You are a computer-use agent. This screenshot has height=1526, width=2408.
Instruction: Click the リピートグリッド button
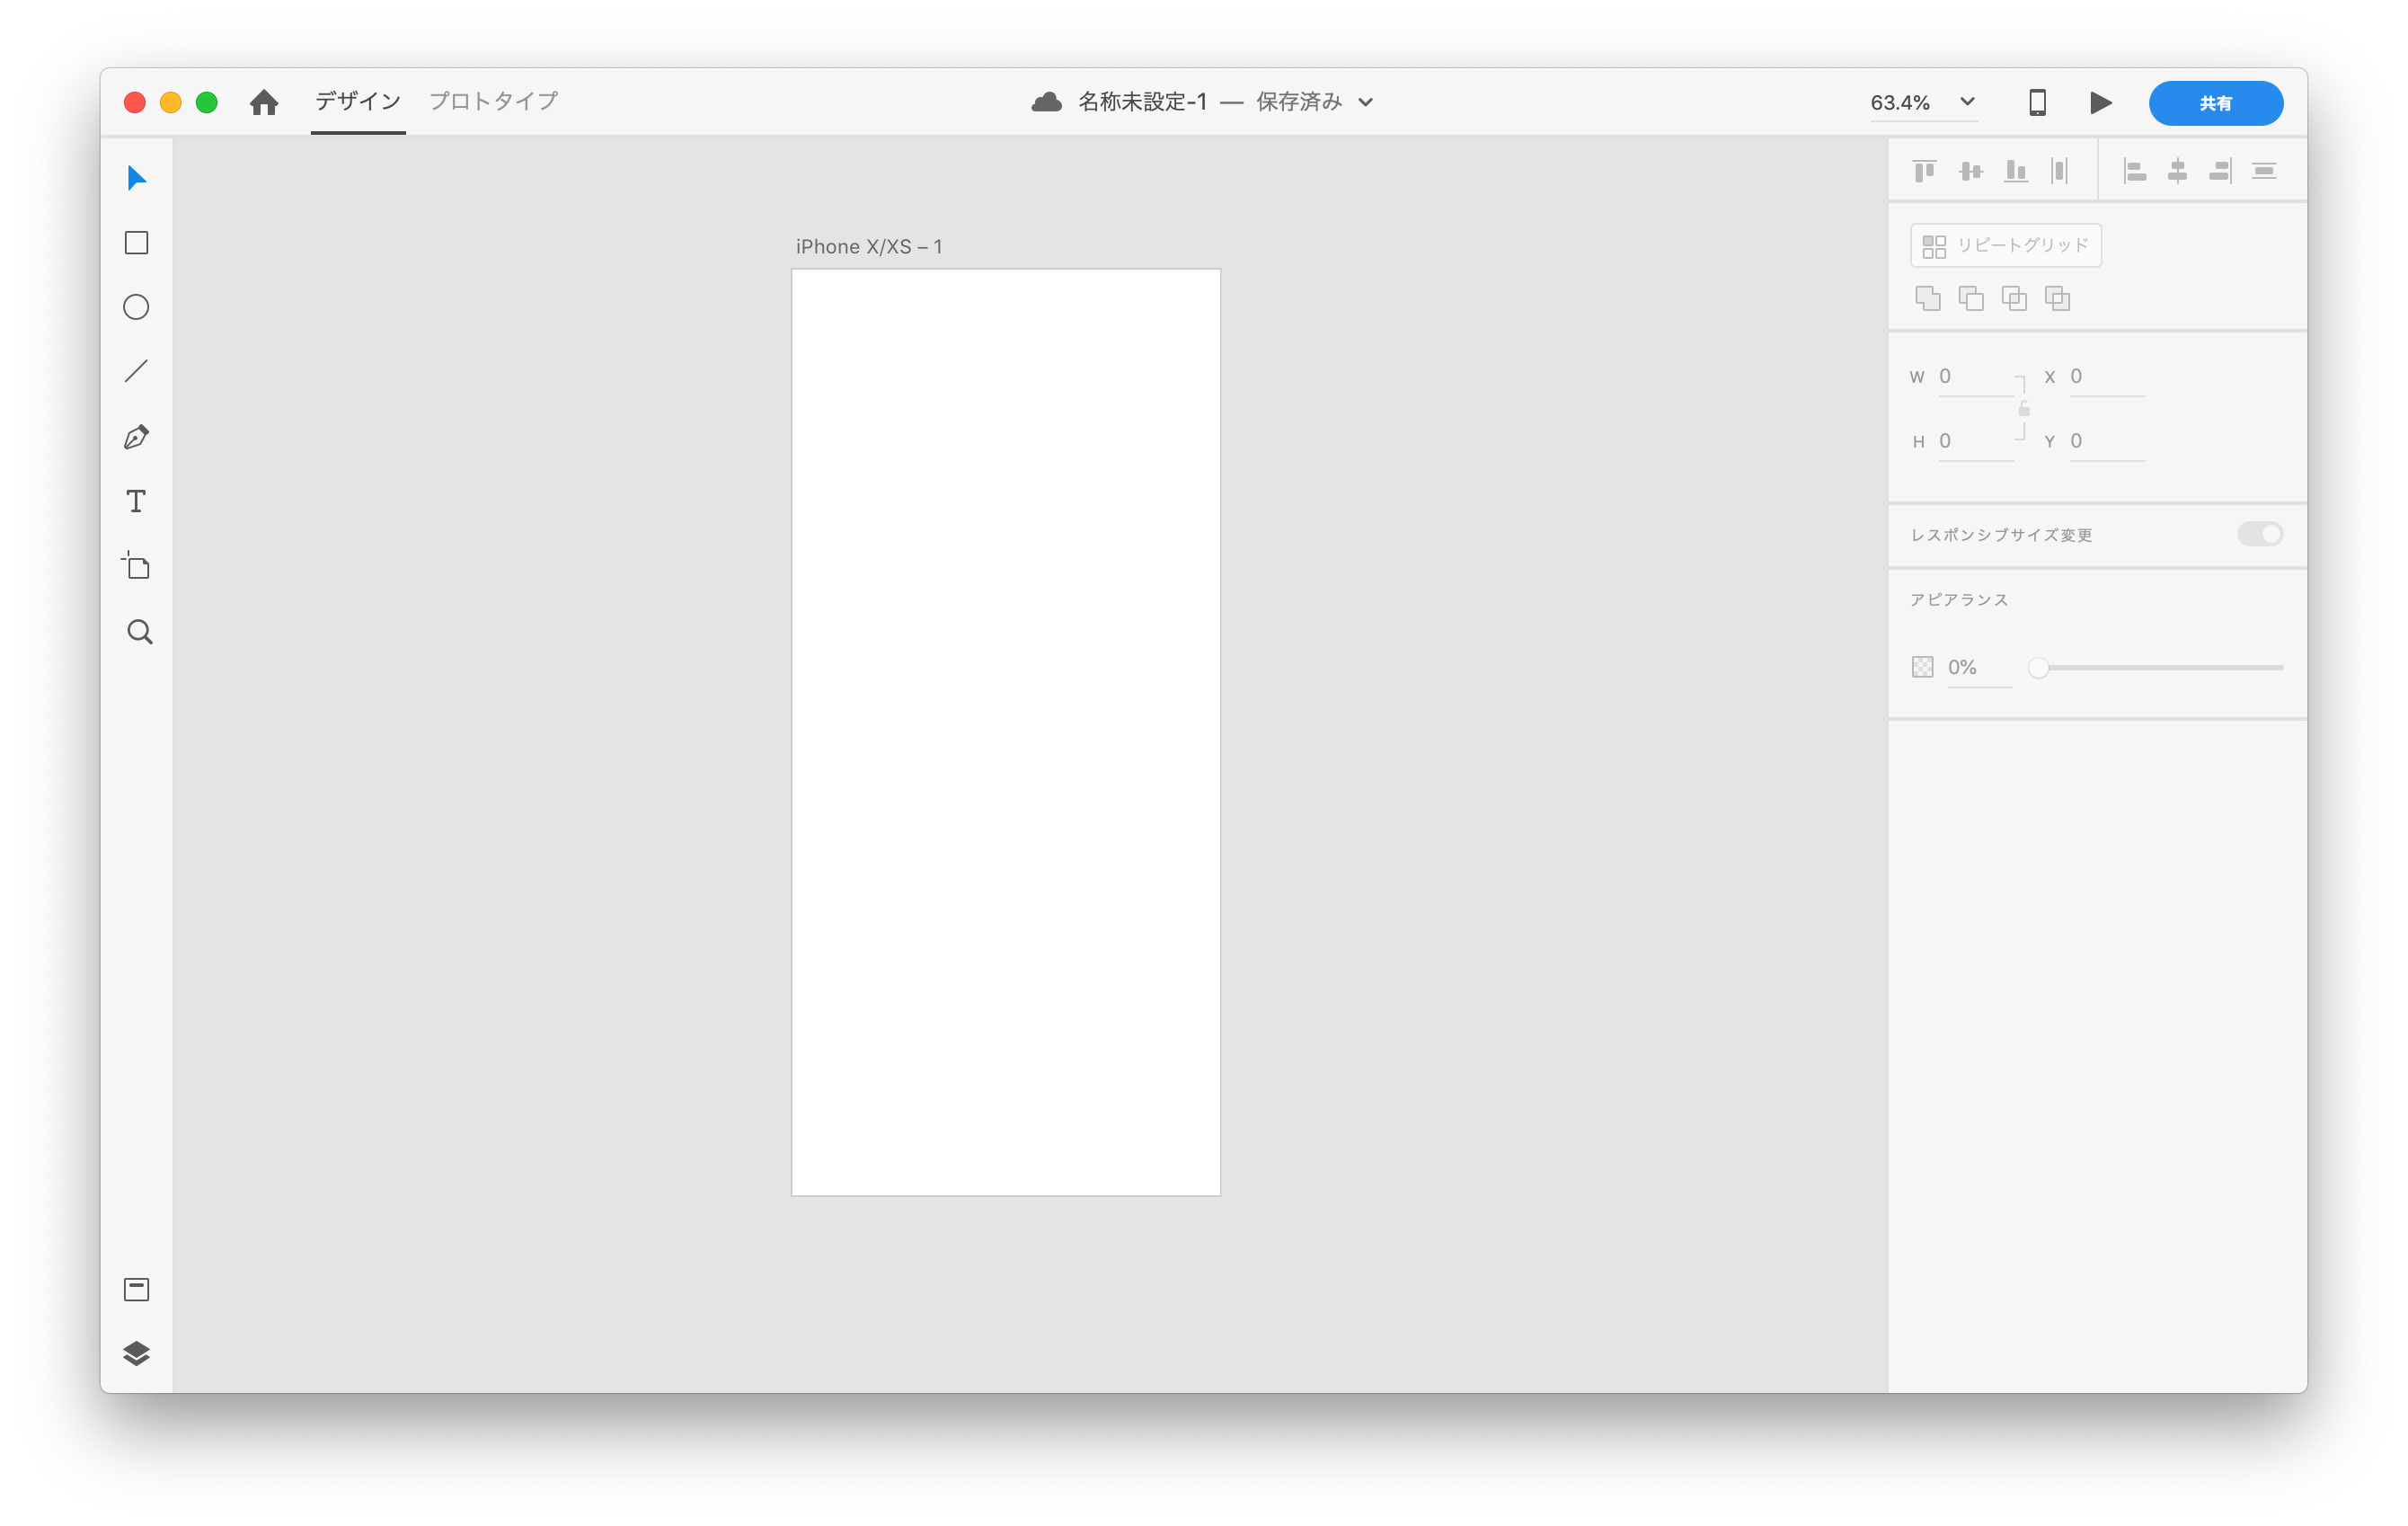2006,245
